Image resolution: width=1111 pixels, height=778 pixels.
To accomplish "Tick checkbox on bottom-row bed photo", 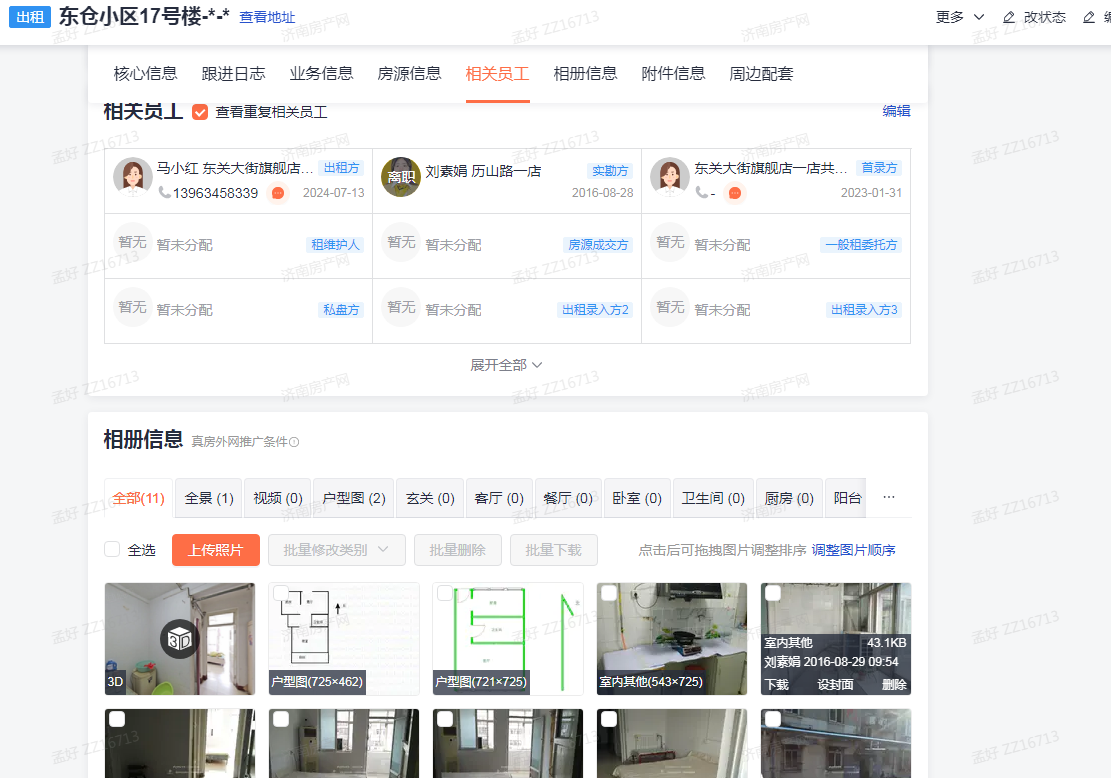I will tap(609, 719).
